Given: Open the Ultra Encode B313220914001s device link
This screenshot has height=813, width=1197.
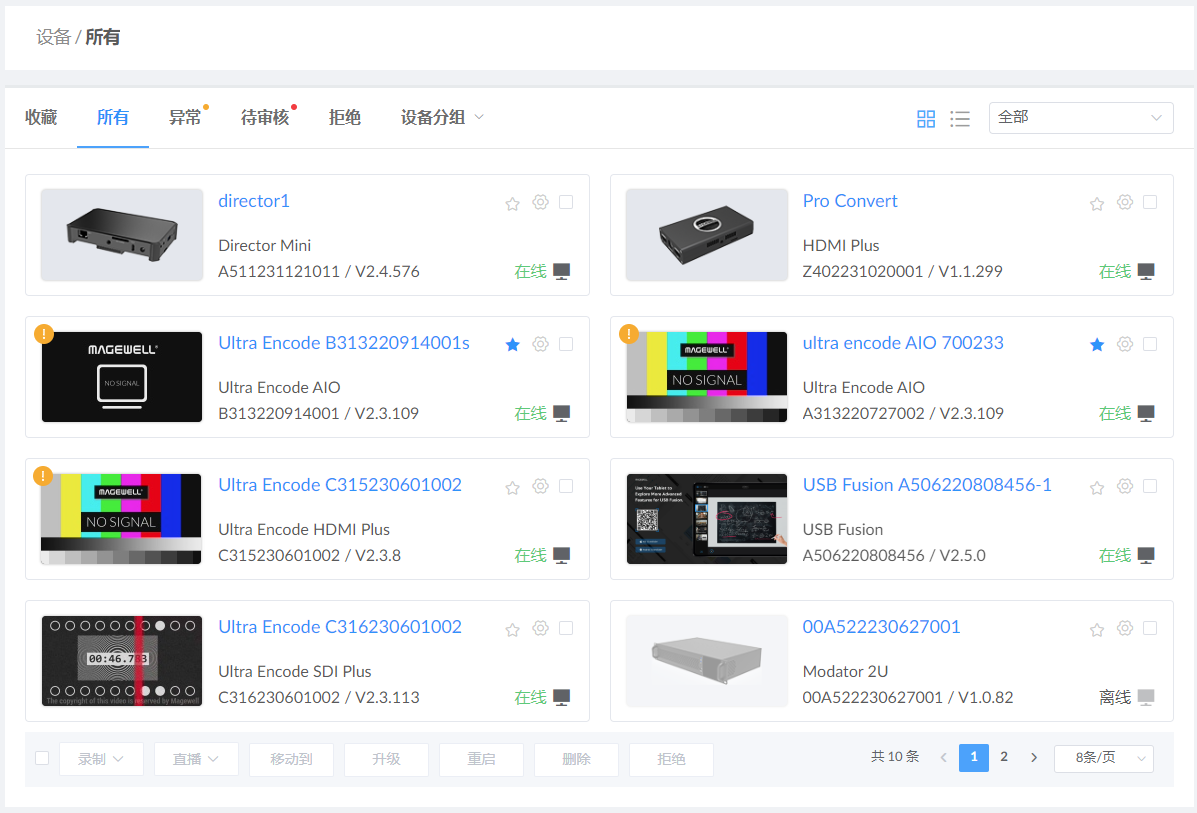Looking at the screenshot, I should coord(343,343).
